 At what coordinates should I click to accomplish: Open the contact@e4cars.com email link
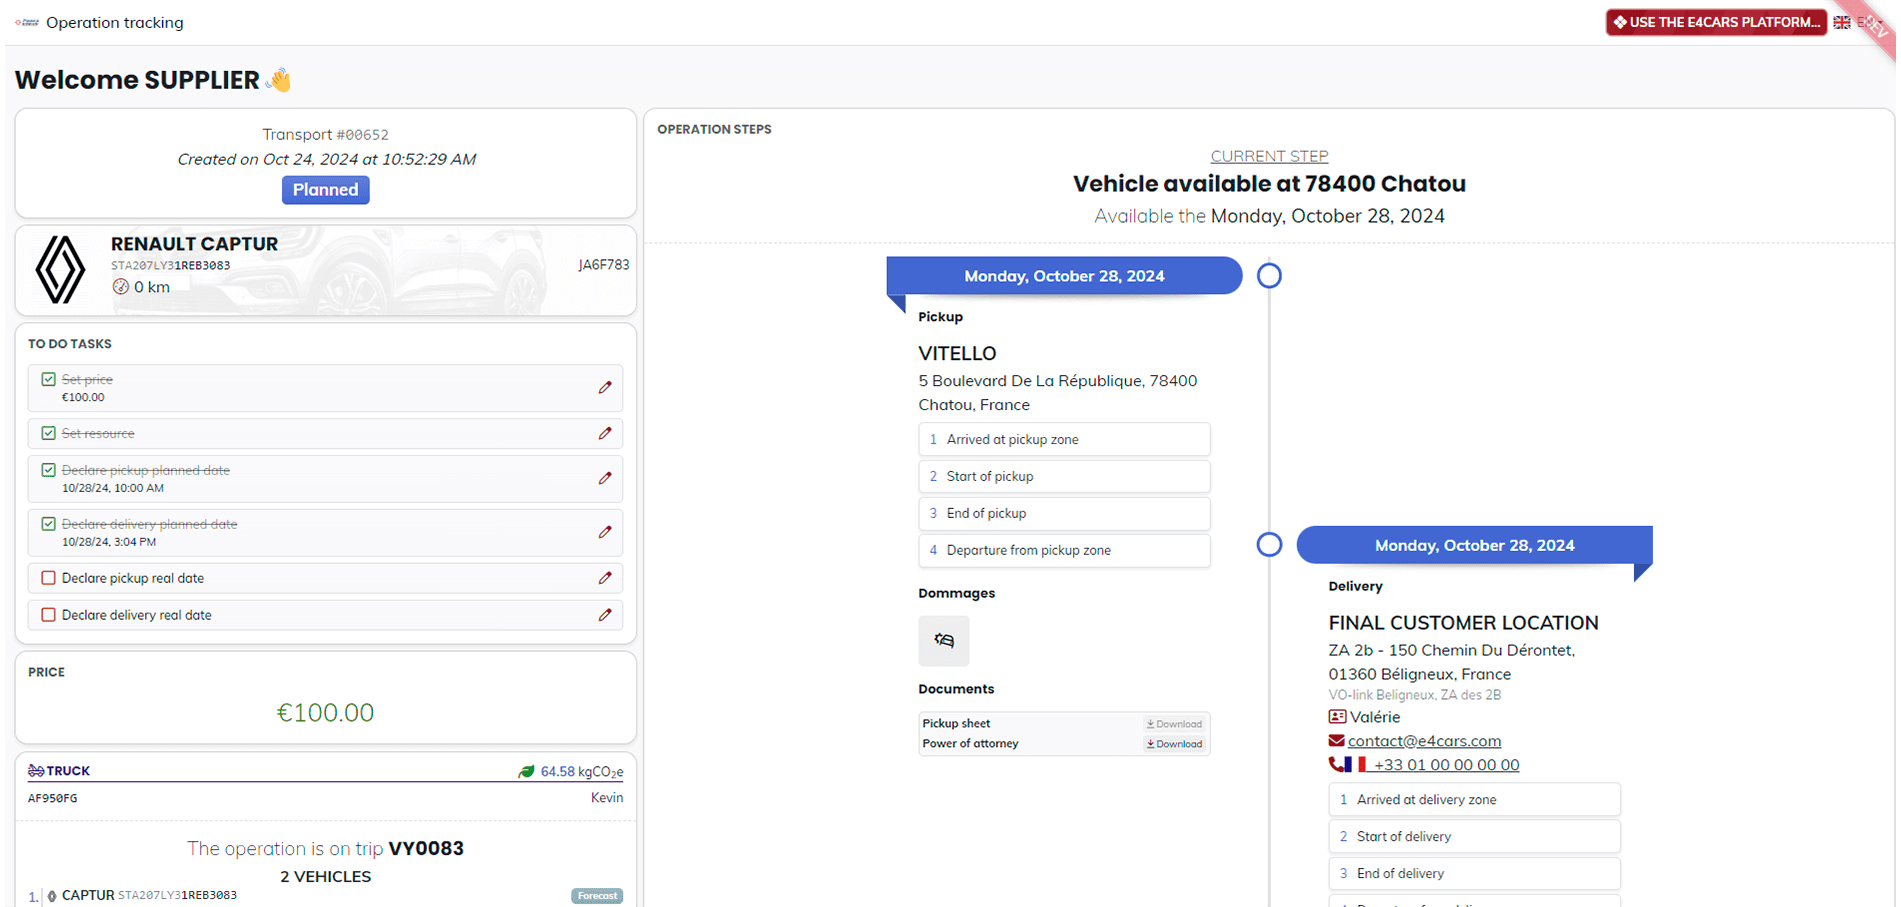[1424, 741]
